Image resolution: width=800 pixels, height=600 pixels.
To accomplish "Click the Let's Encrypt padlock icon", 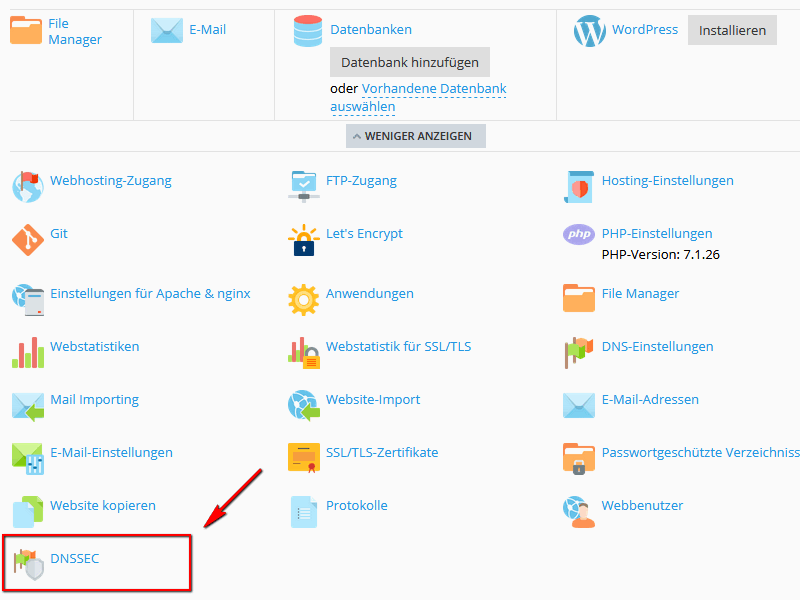I will pyautogui.click(x=303, y=240).
